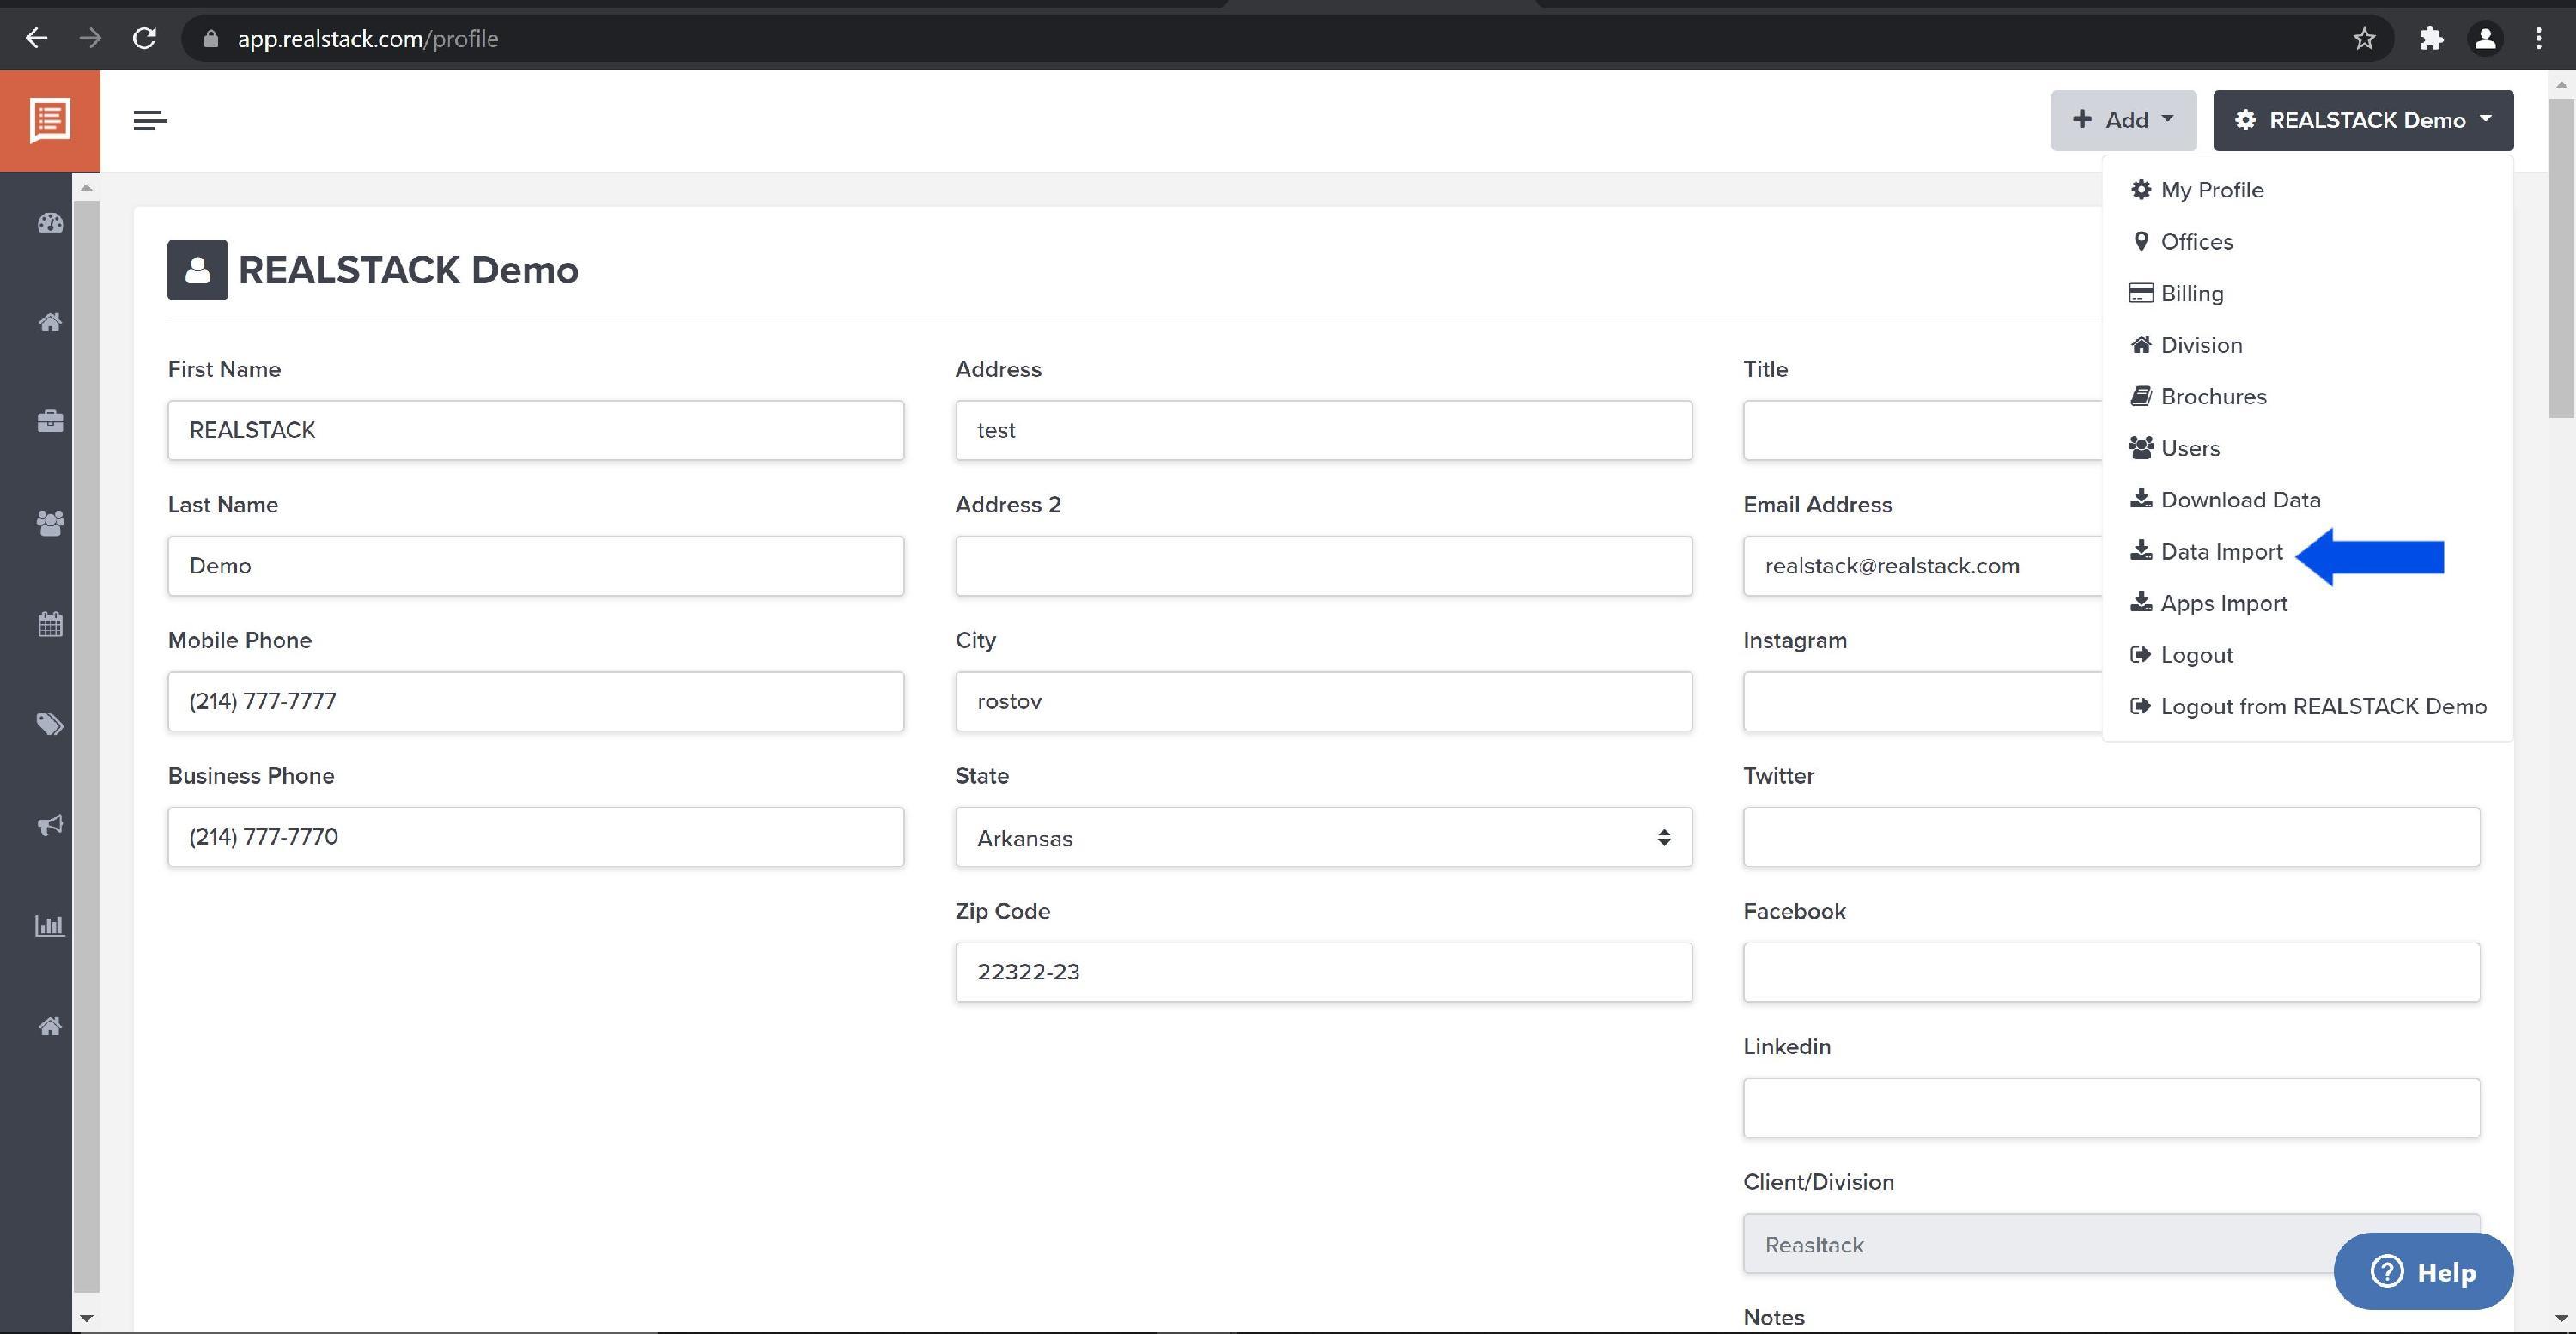This screenshot has height=1334, width=2576.
Task: Open Billing from the account menu
Action: click(2192, 293)
